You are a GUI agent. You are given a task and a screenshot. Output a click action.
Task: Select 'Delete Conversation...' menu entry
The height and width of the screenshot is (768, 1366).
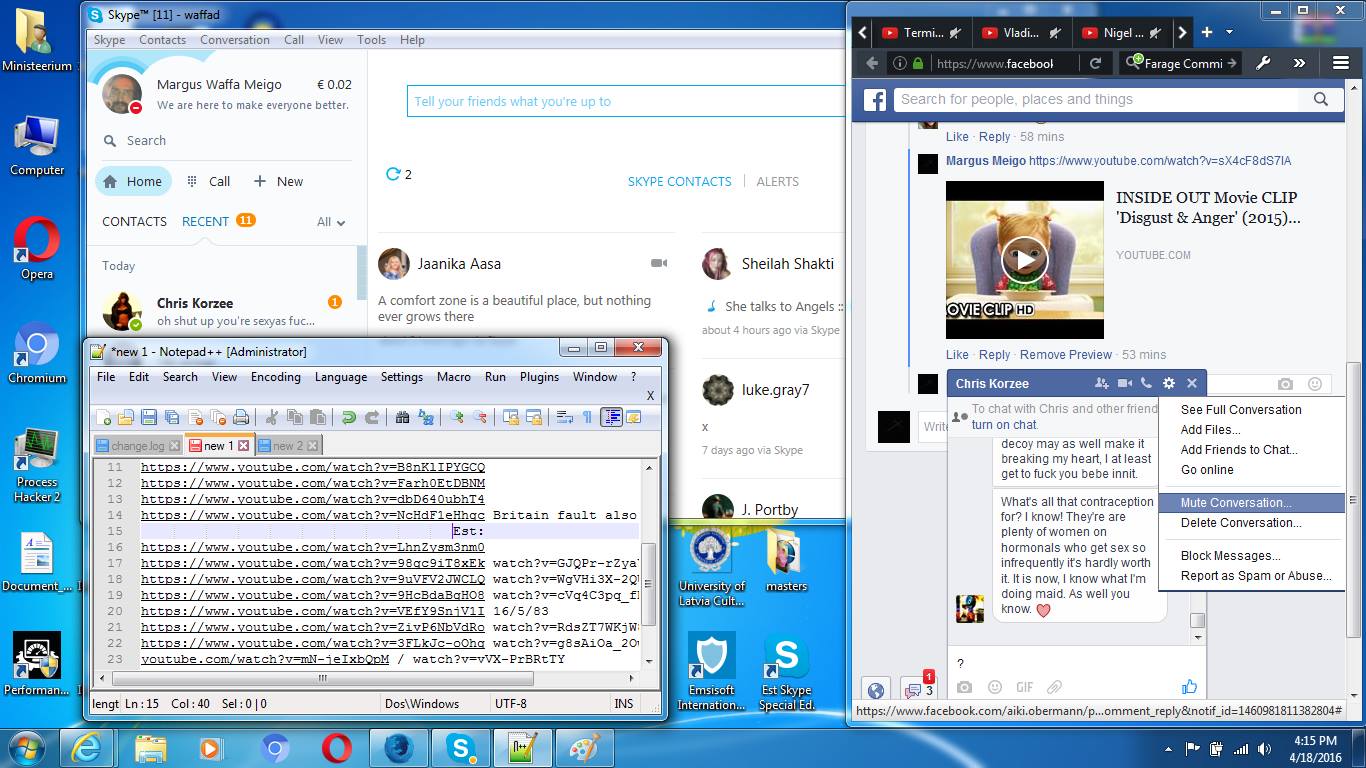pos(1252,523)
